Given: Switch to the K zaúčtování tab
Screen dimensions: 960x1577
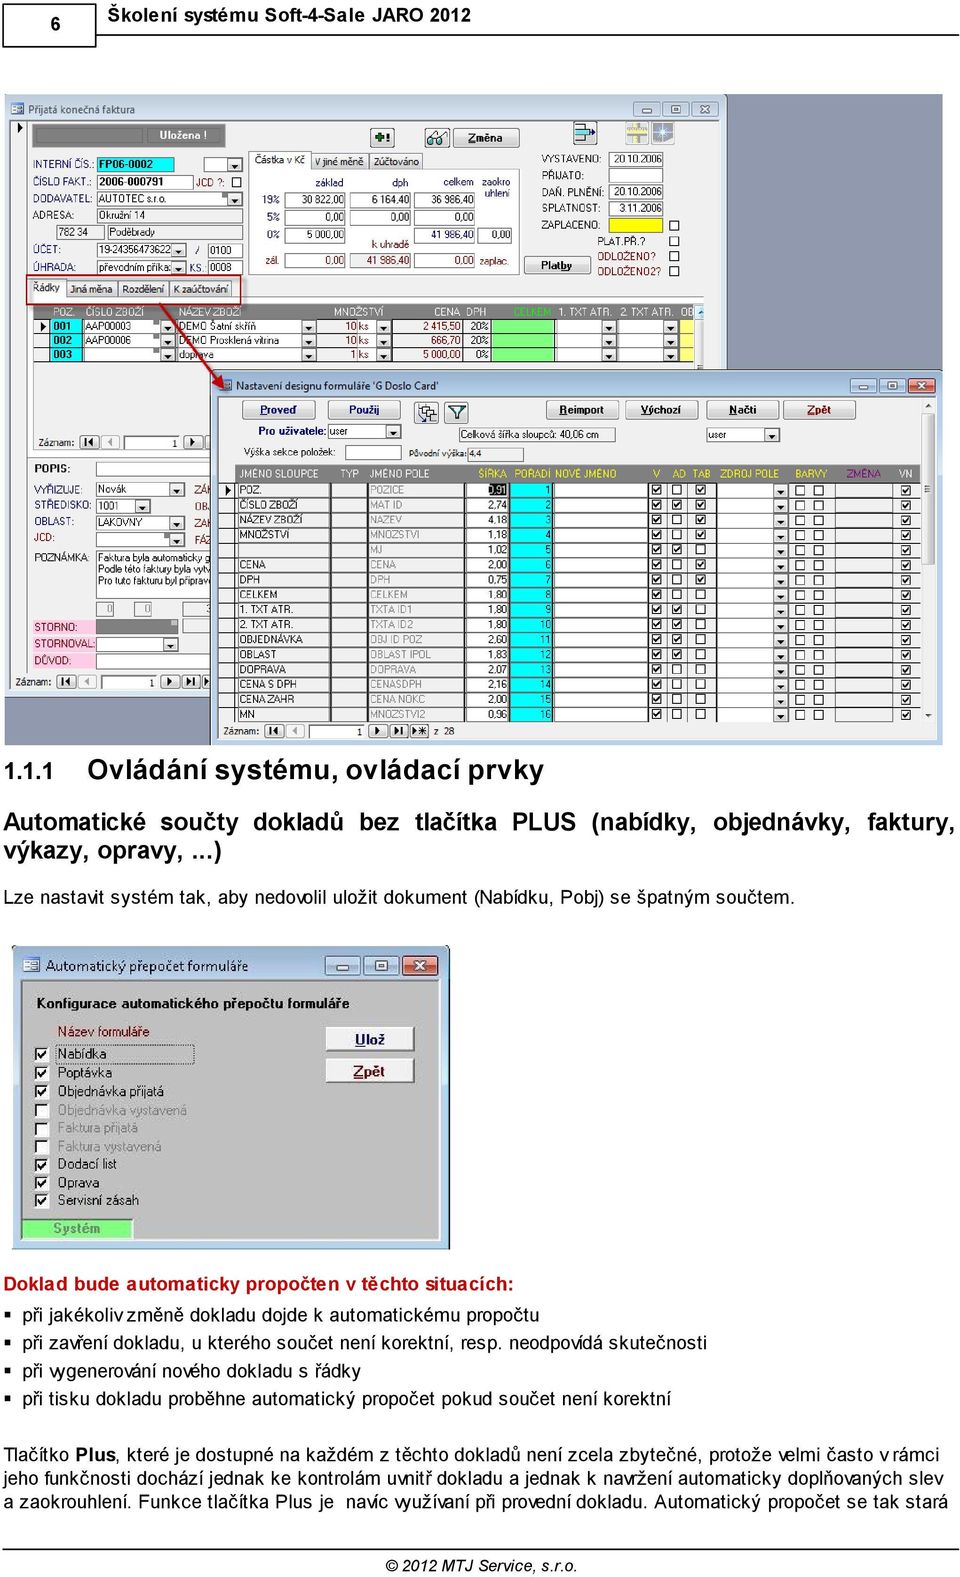Looking at the screenshot, I should point(200,289).
